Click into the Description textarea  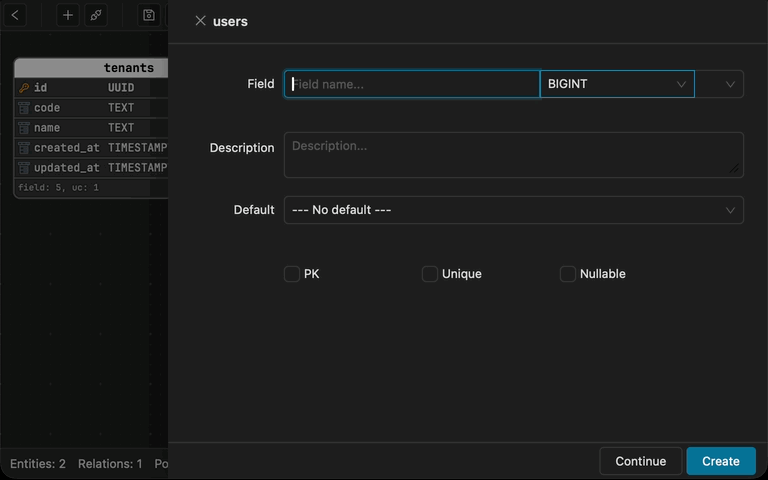(514, 155)
